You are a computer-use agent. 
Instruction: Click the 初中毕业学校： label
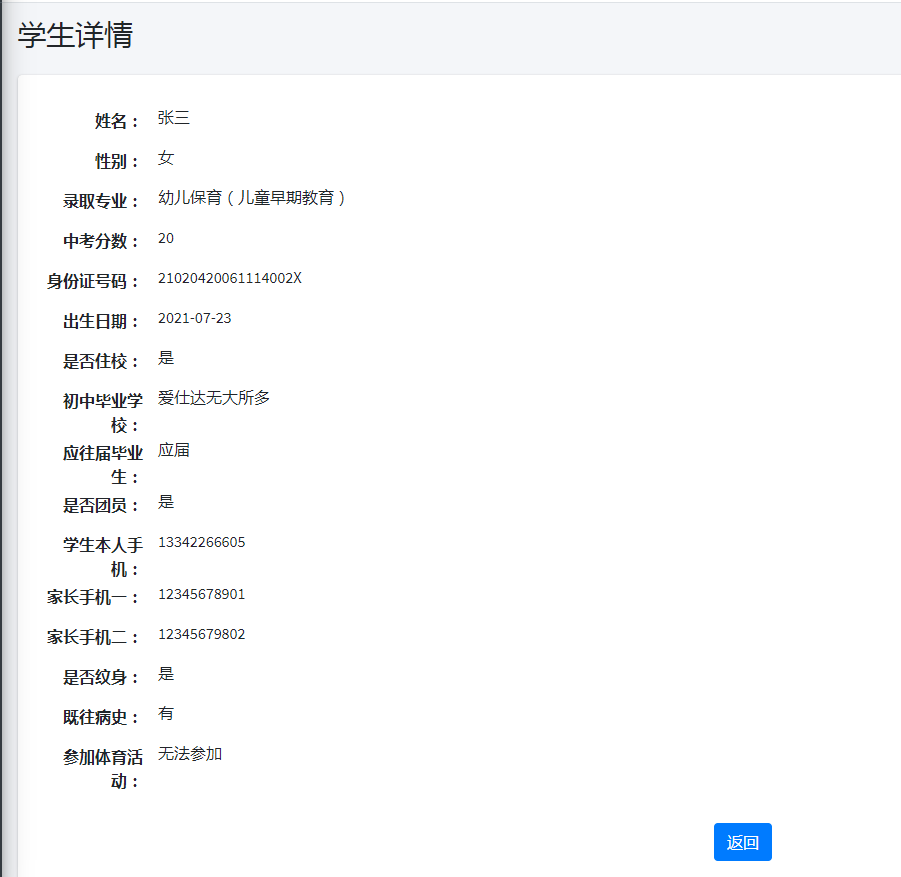pos(102,413)
